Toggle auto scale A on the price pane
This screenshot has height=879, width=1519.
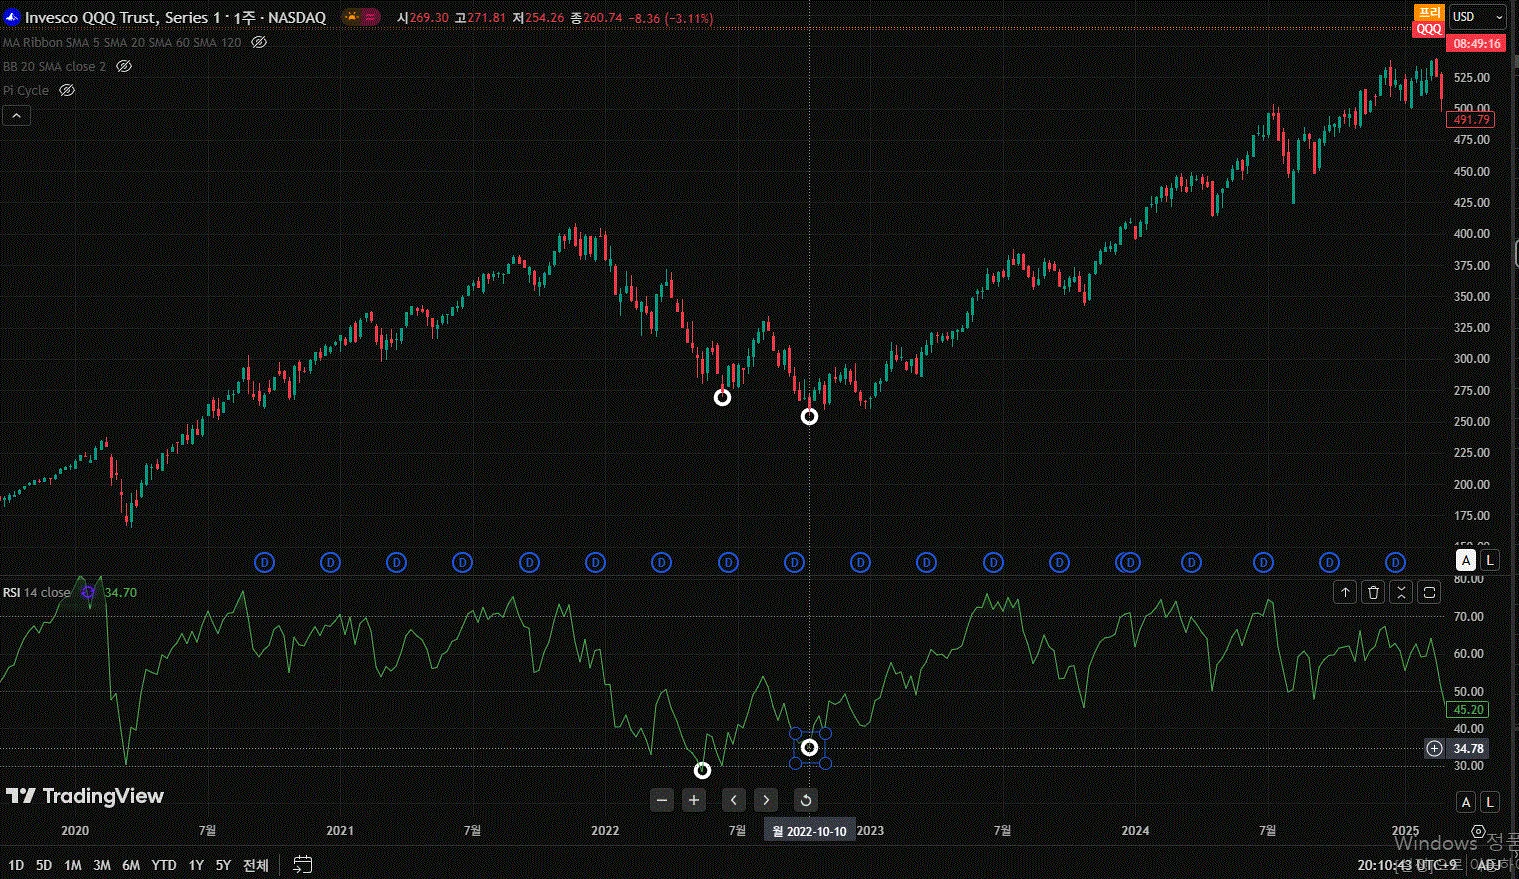pyautogui.click(x=1465, y=560)
